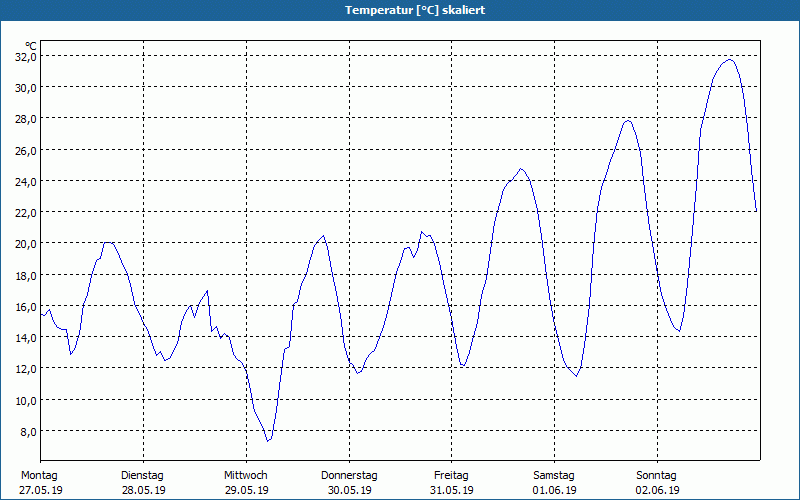
Task: Click the 32,0 y-axis label
Action: [26, 57]
